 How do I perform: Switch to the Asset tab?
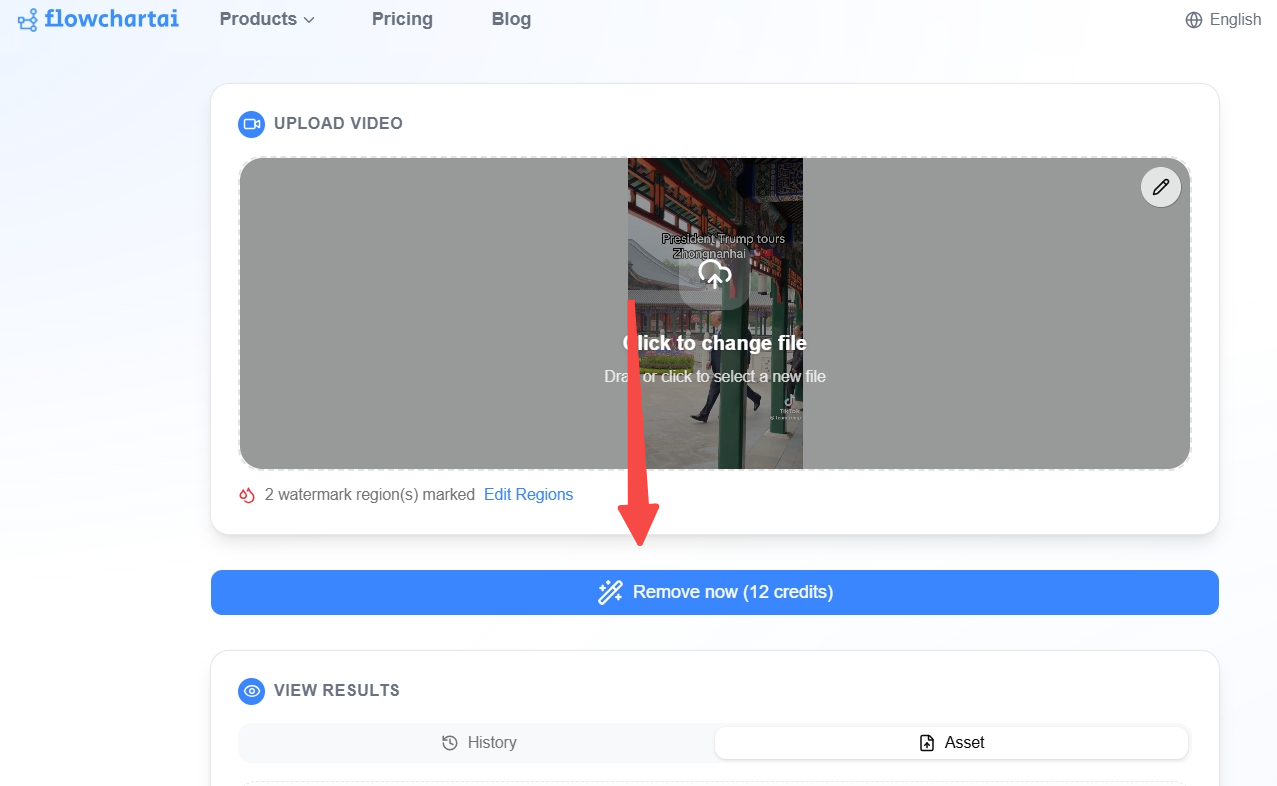click(x=951, y=742)
